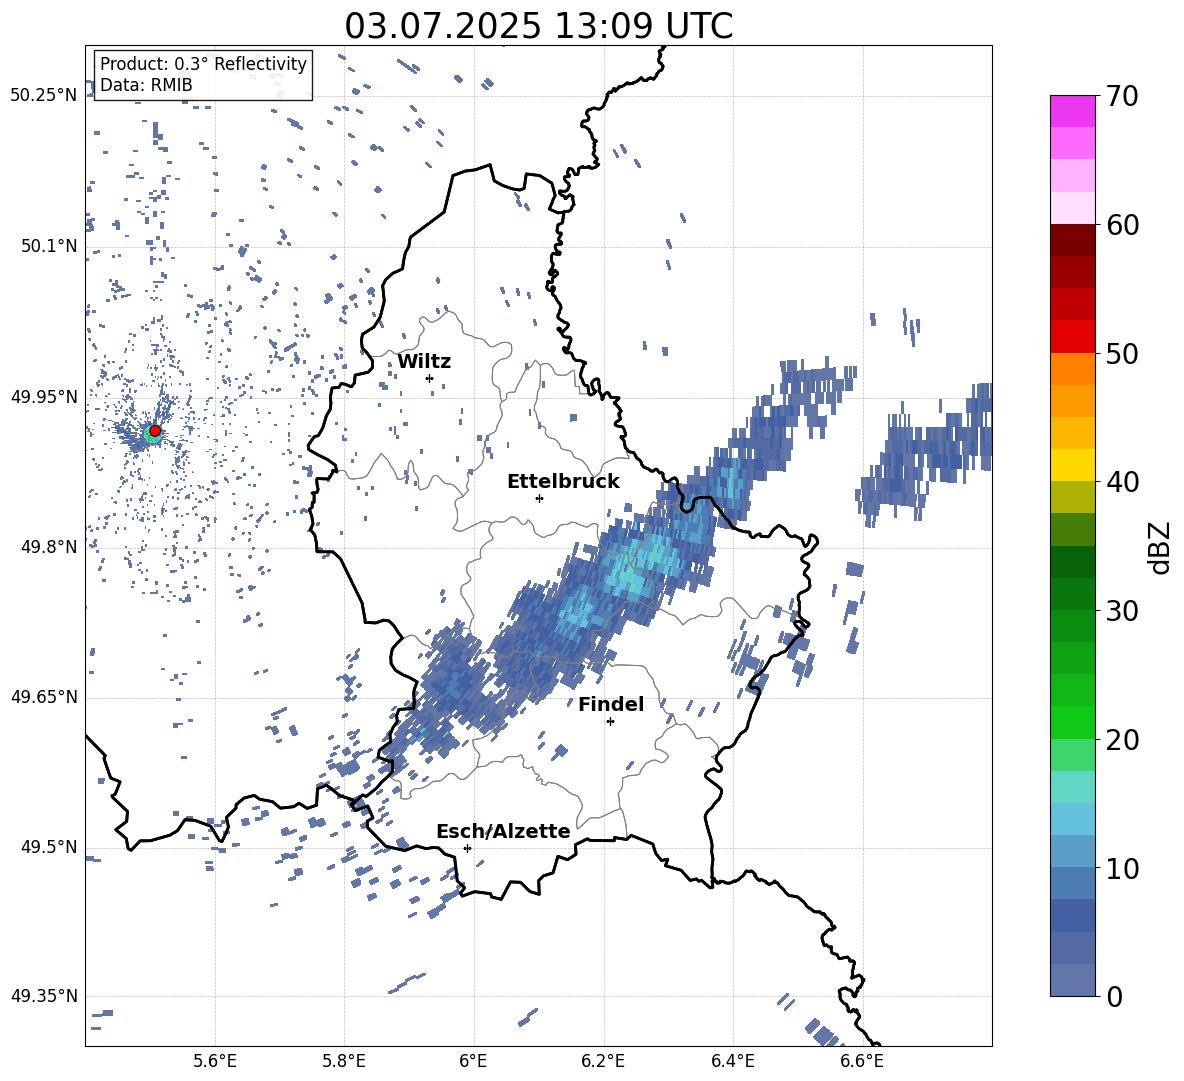Click the 6°E longitude label
Viewport: 1184px width, 1081px height.
click(473, 1062)
